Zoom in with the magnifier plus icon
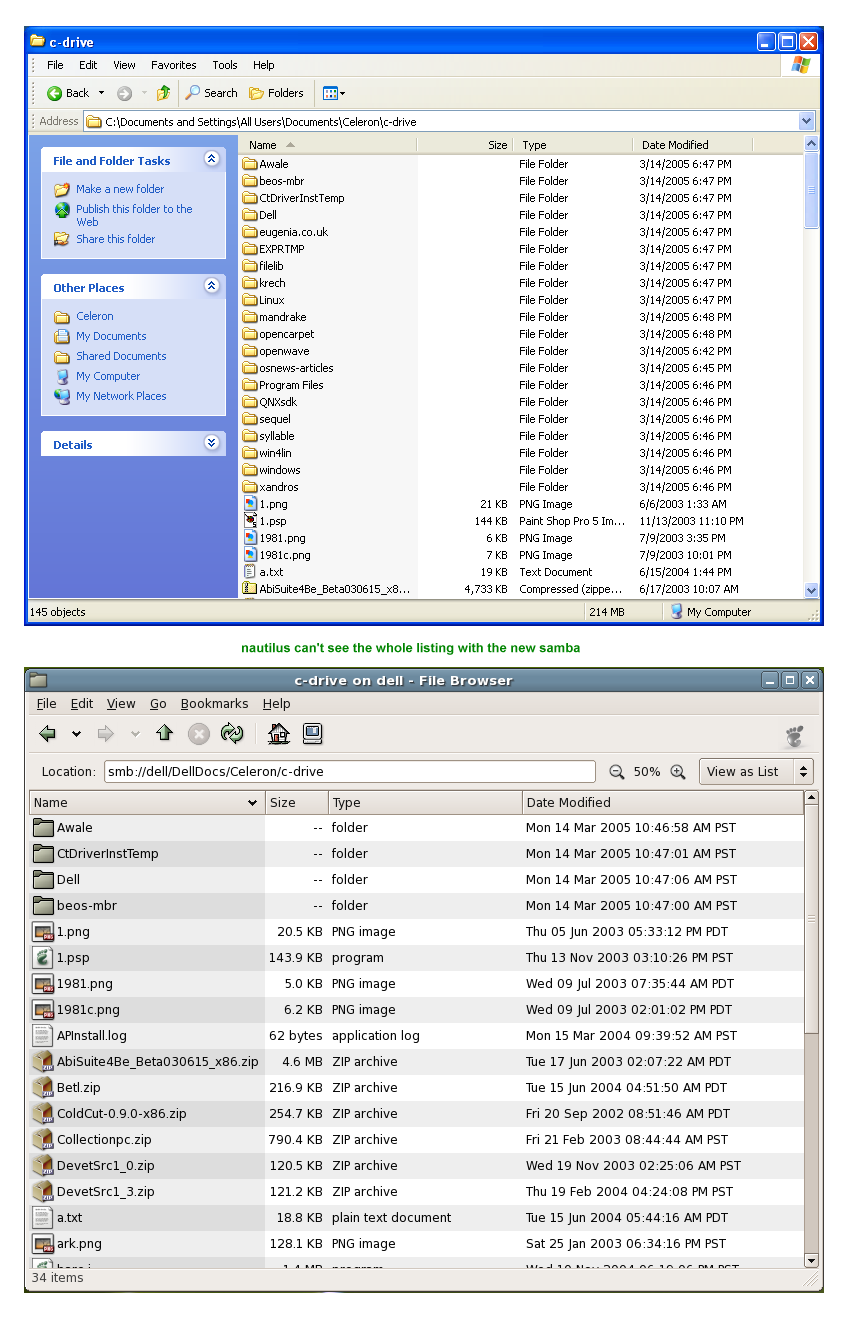The image size is (850, 1340). (x=678, y=772)
